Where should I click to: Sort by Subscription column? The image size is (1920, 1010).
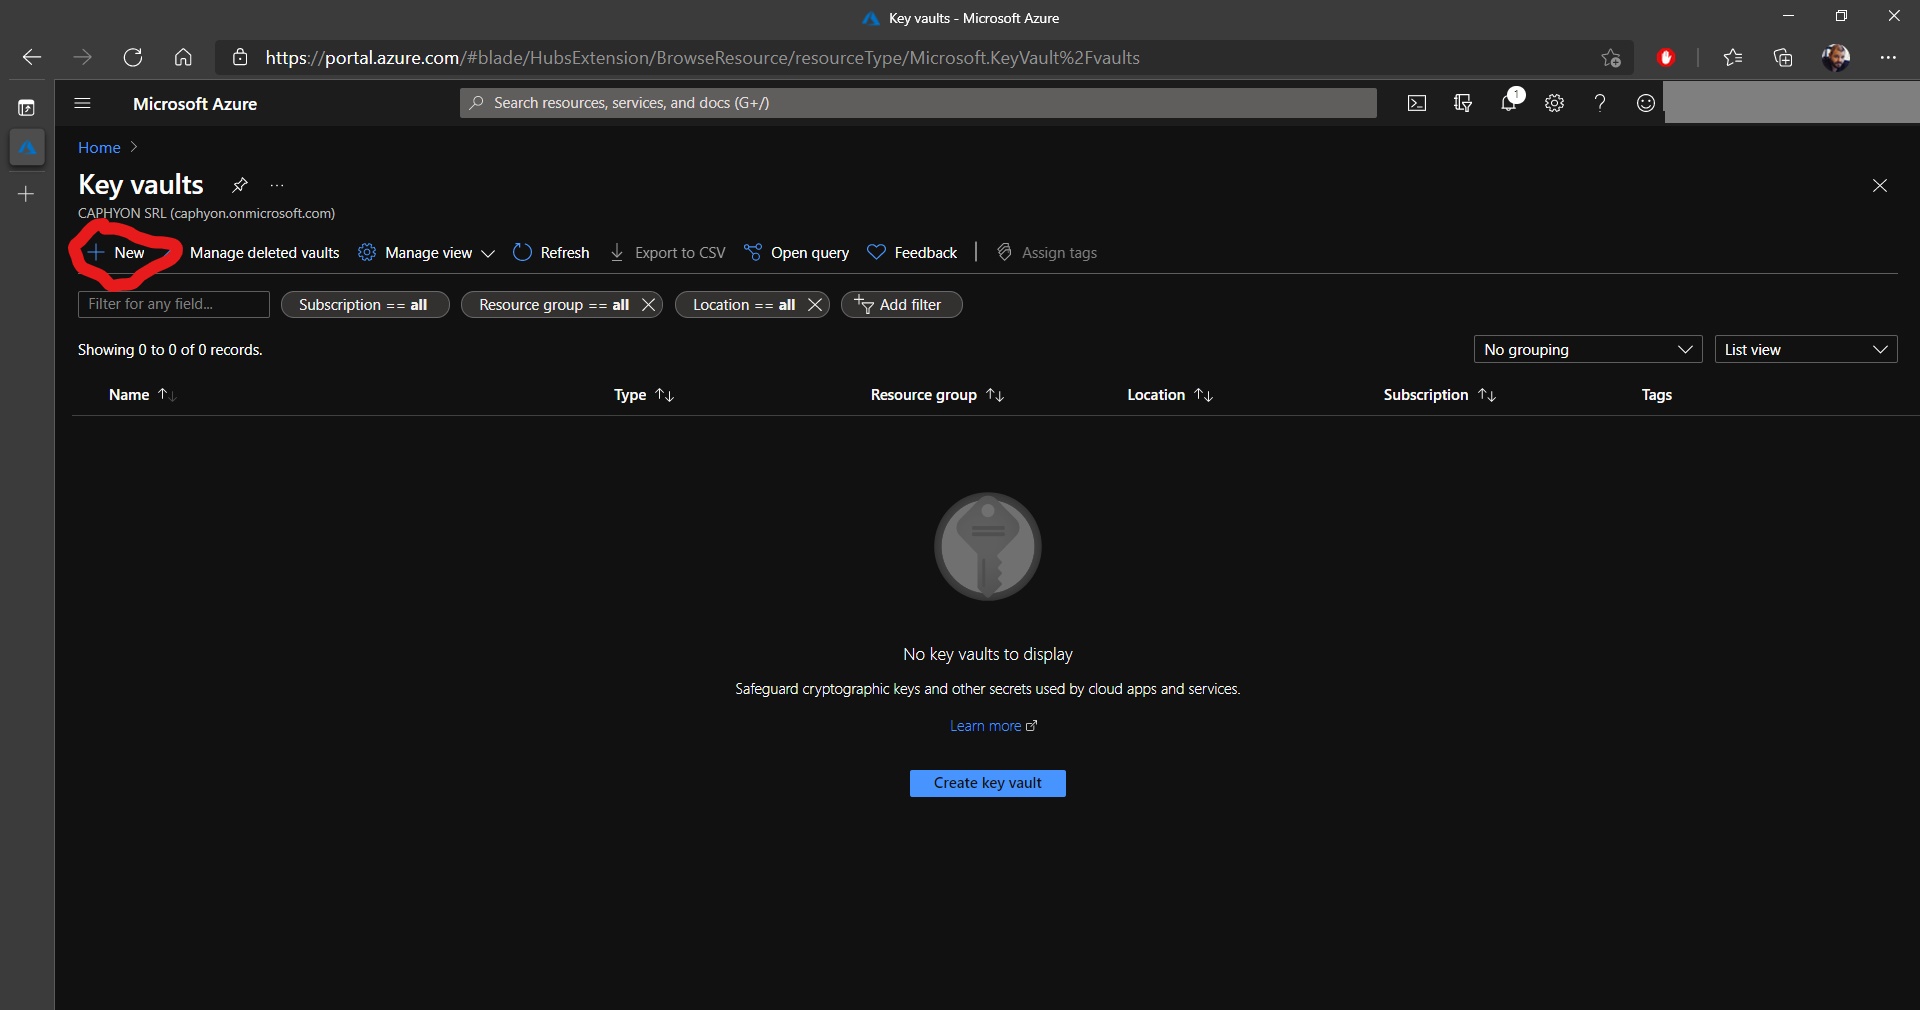(x=1440, y=395)
